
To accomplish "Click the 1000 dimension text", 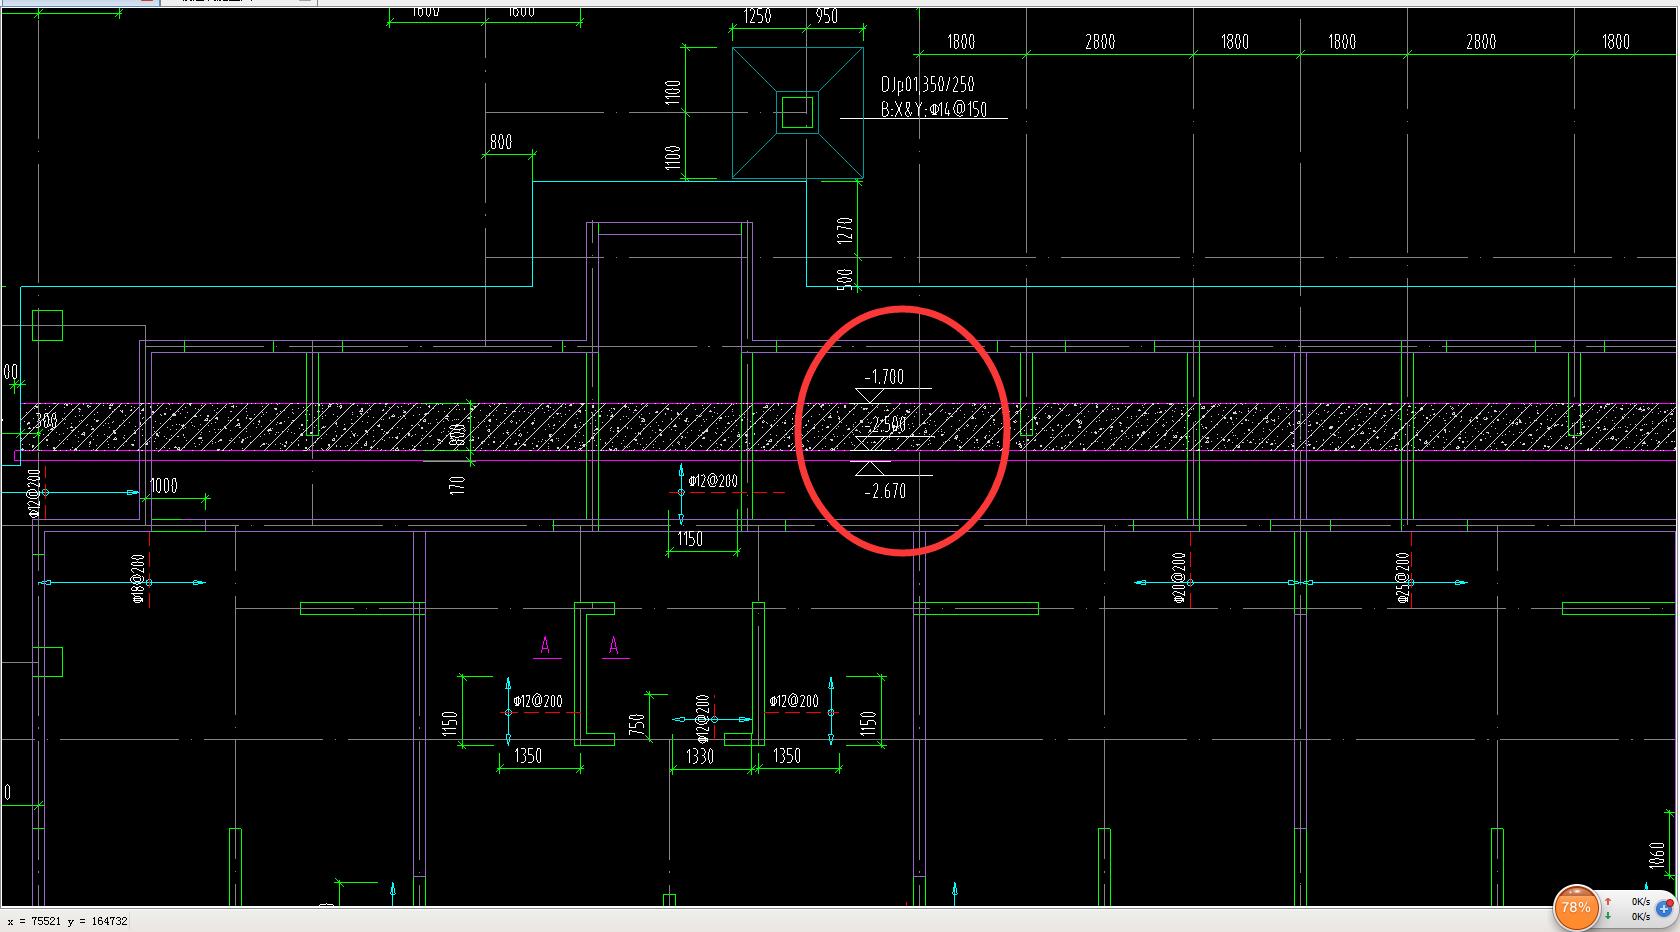I will click(163, 486).
